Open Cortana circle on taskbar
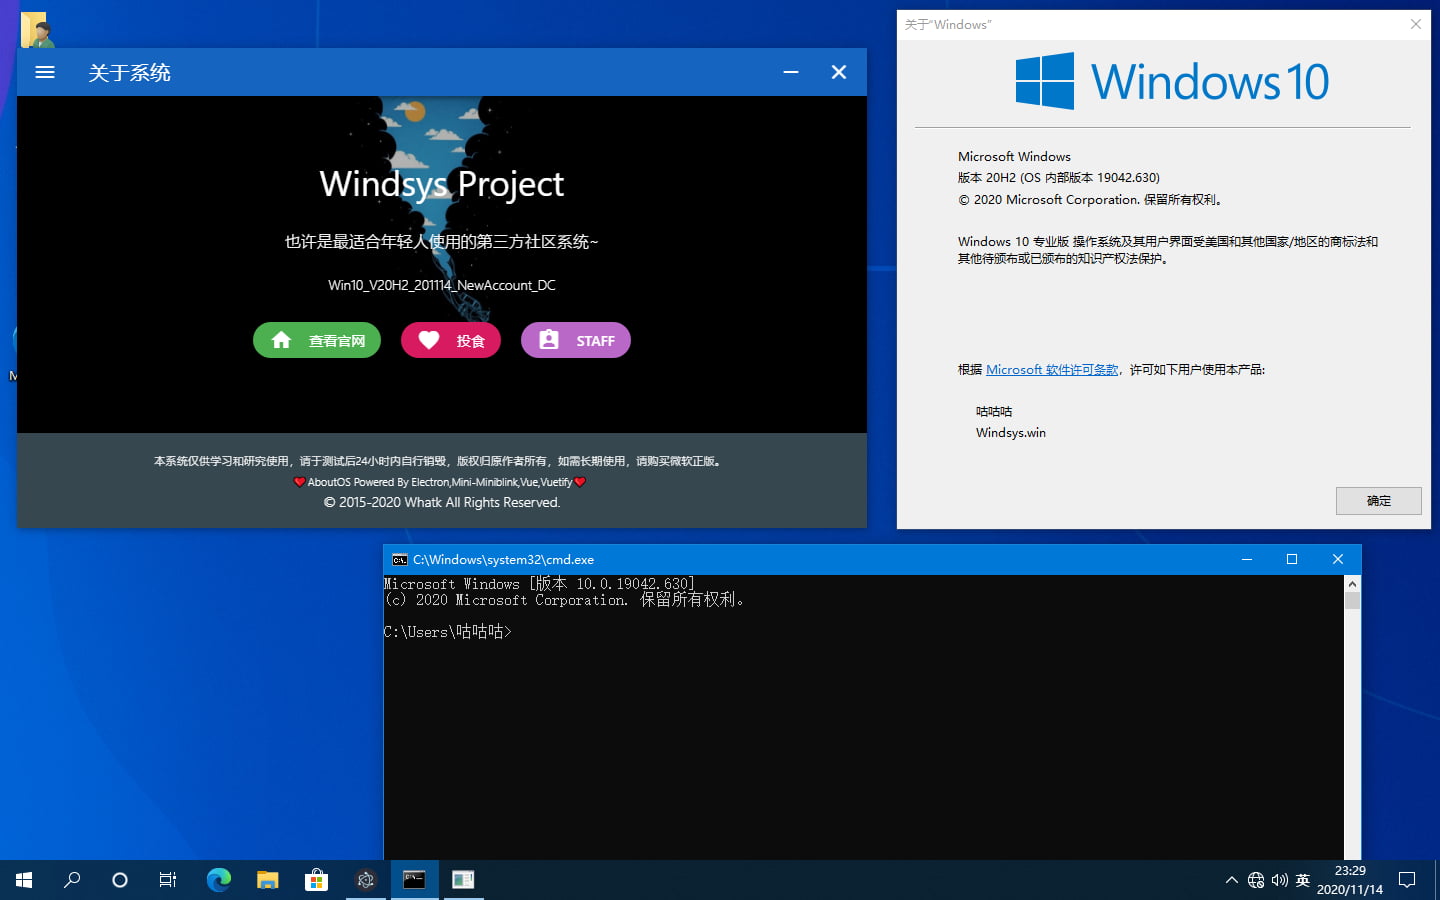Screen dimensions: 1440x900 point(120,880)
